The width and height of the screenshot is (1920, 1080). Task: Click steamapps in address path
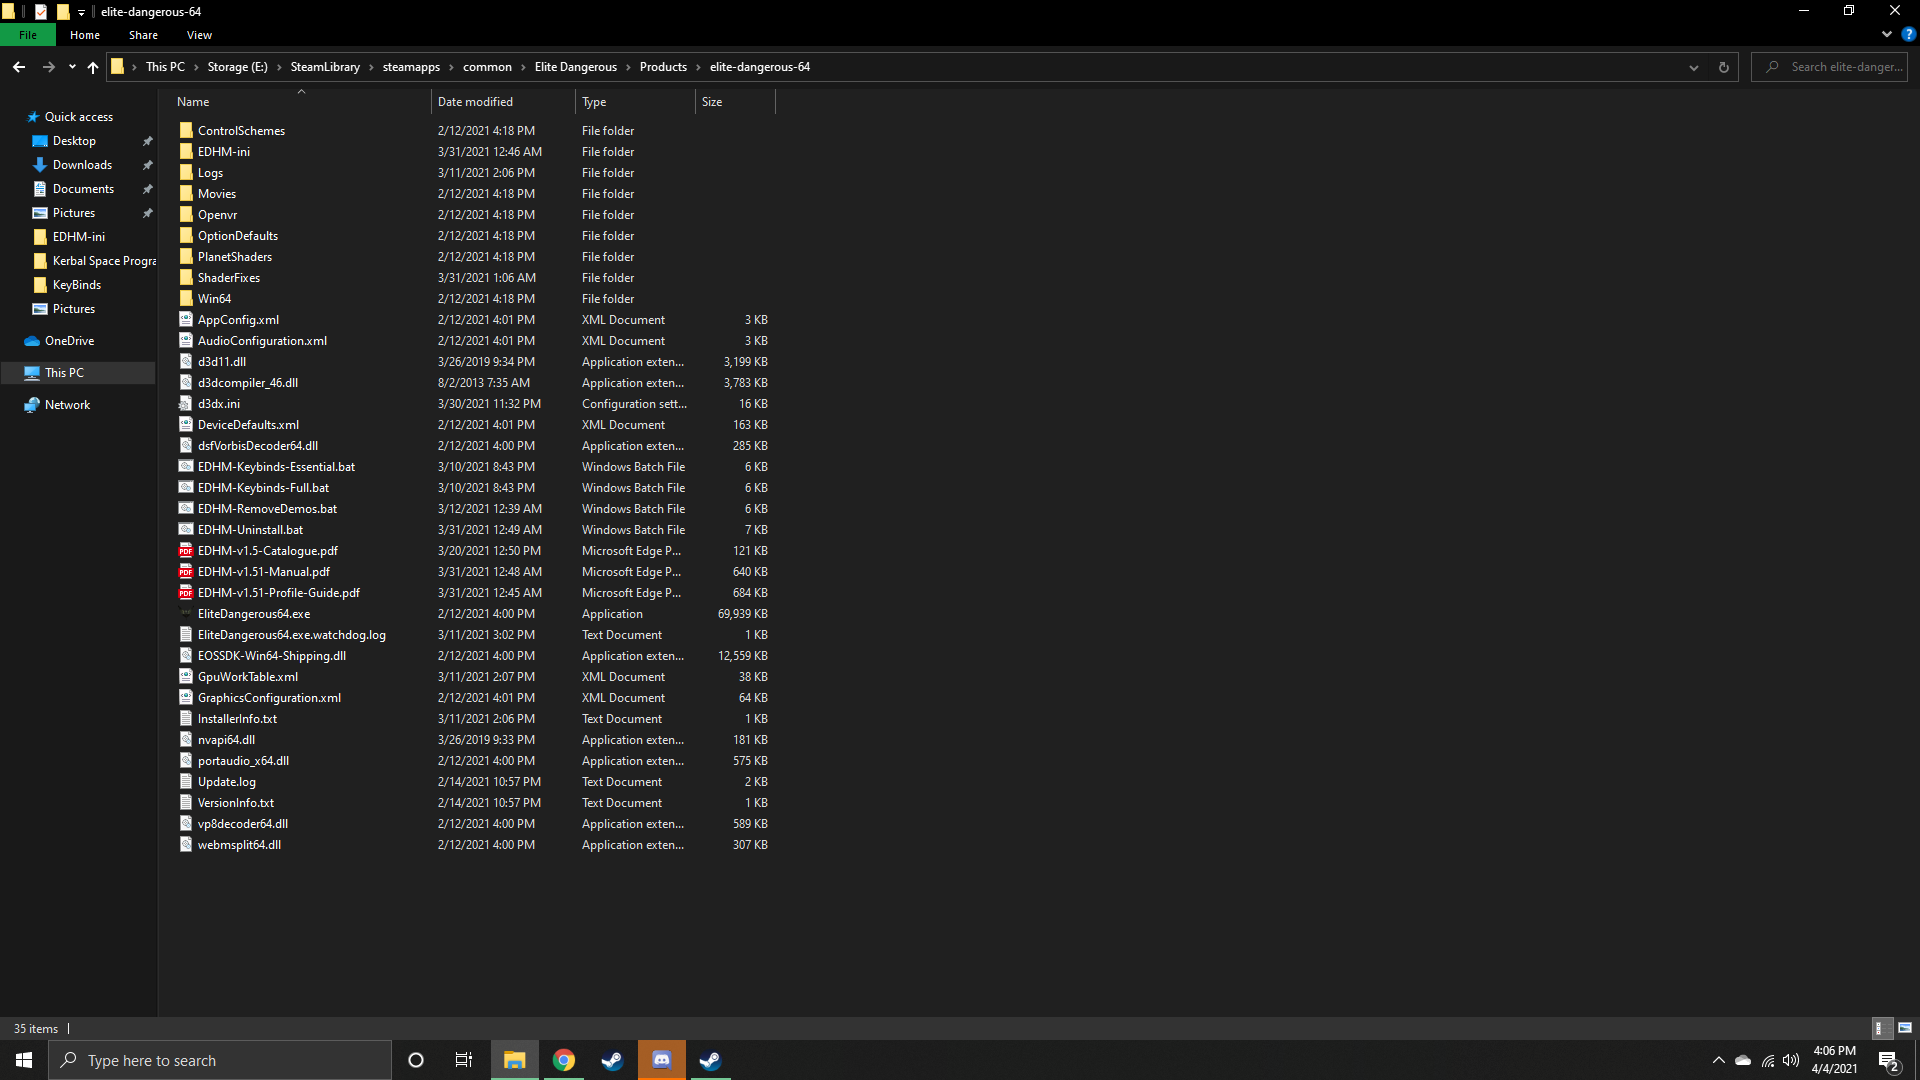coord(411,67)
